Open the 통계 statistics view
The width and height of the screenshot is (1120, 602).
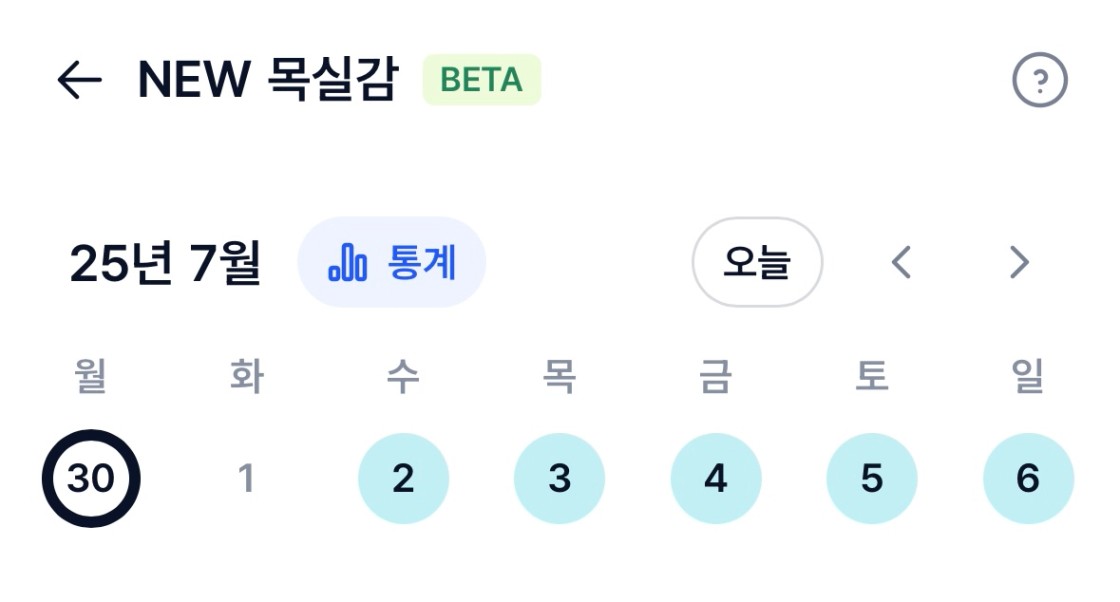[x=391, y=262]
